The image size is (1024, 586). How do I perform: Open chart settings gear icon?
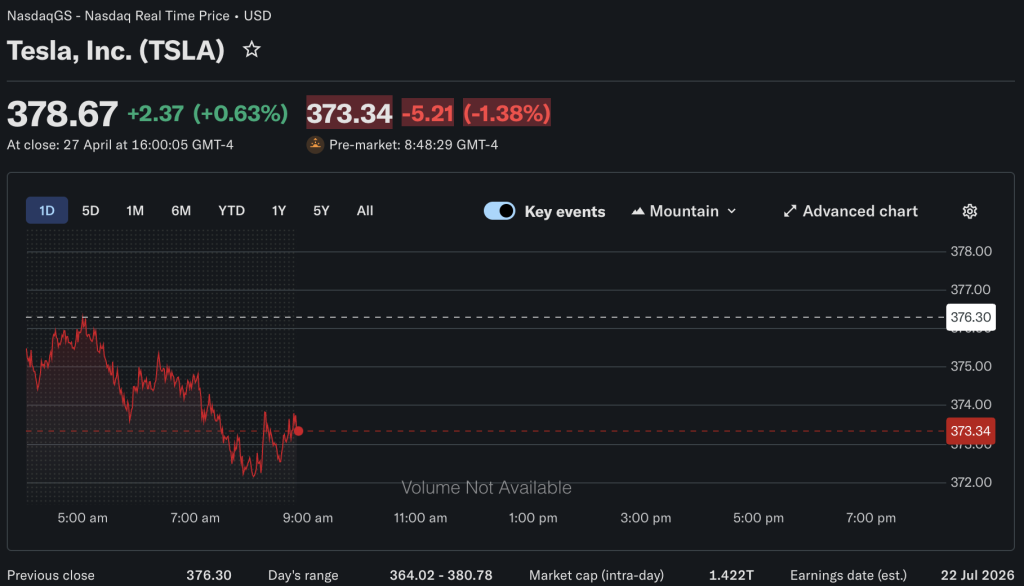(969, 211)
